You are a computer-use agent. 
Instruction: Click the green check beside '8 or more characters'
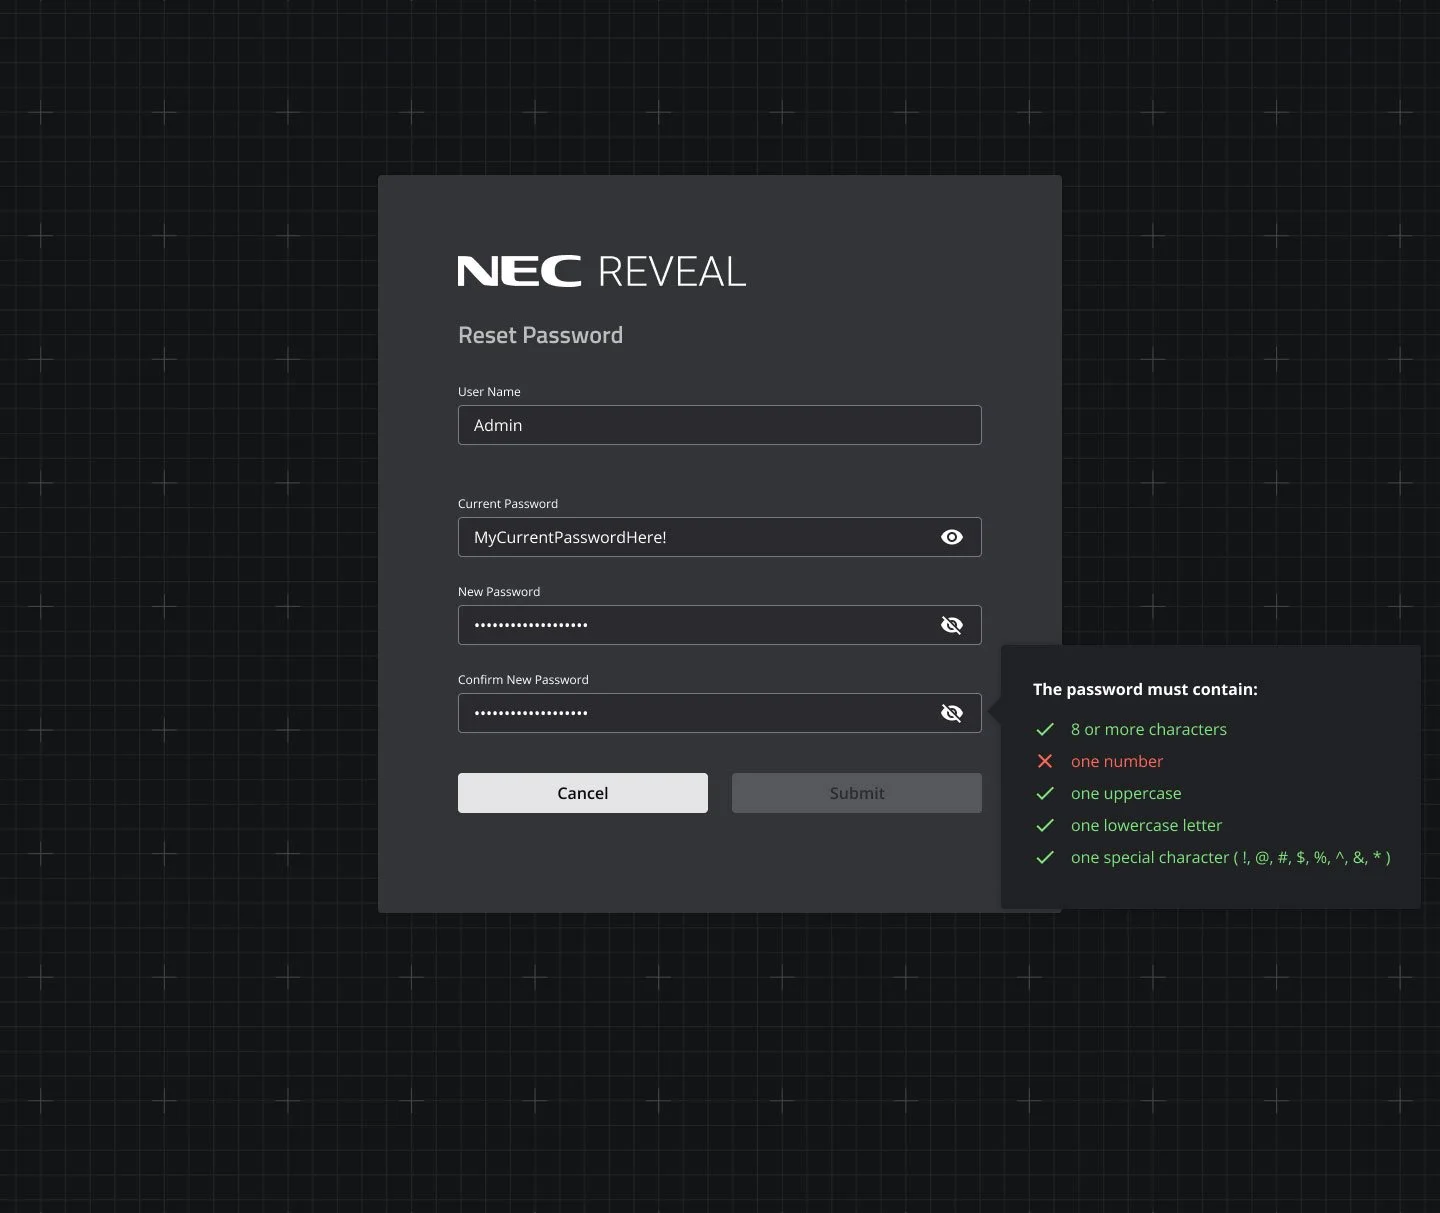coord(1045,729)
